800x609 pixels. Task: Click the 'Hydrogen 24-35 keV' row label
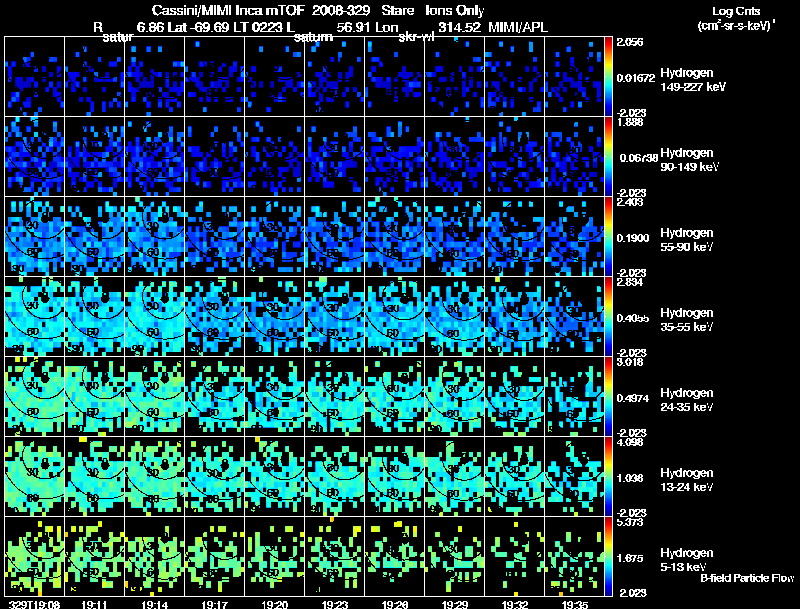click(687, 400)
